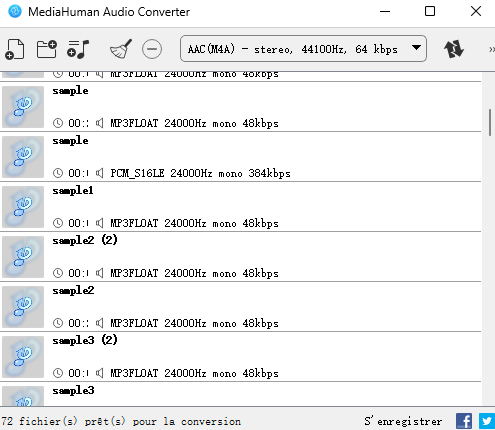Screen dimensions: 495x430
Task: Clear the list with the broom icon
Action: (121, 49)
